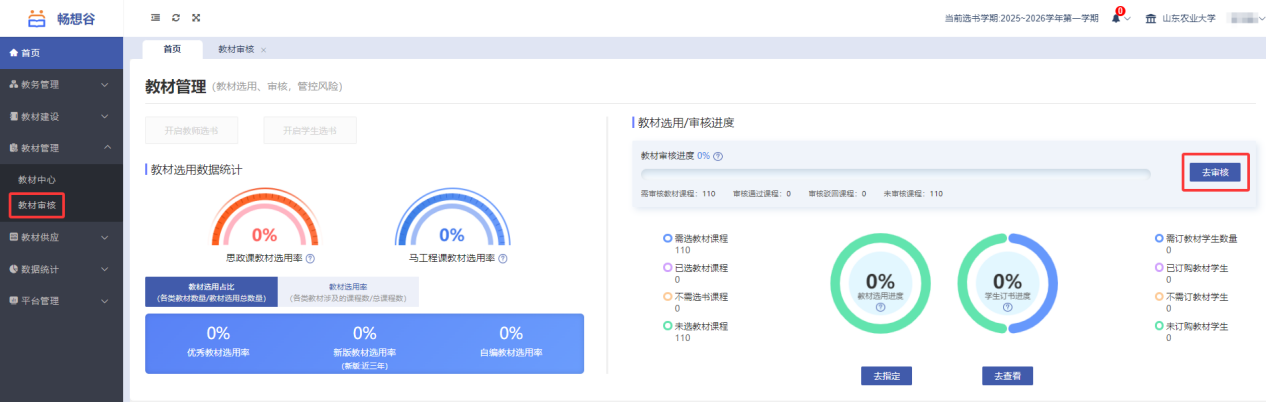This screenshot has width=1266, height=402.
Task: Click the sidebar collapse menu icon
Action: 155,18
